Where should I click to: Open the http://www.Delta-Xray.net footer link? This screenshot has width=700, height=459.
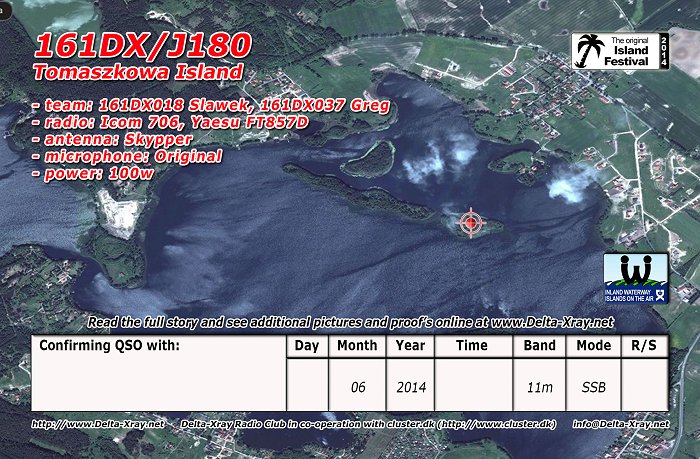[x=98, y=424]
